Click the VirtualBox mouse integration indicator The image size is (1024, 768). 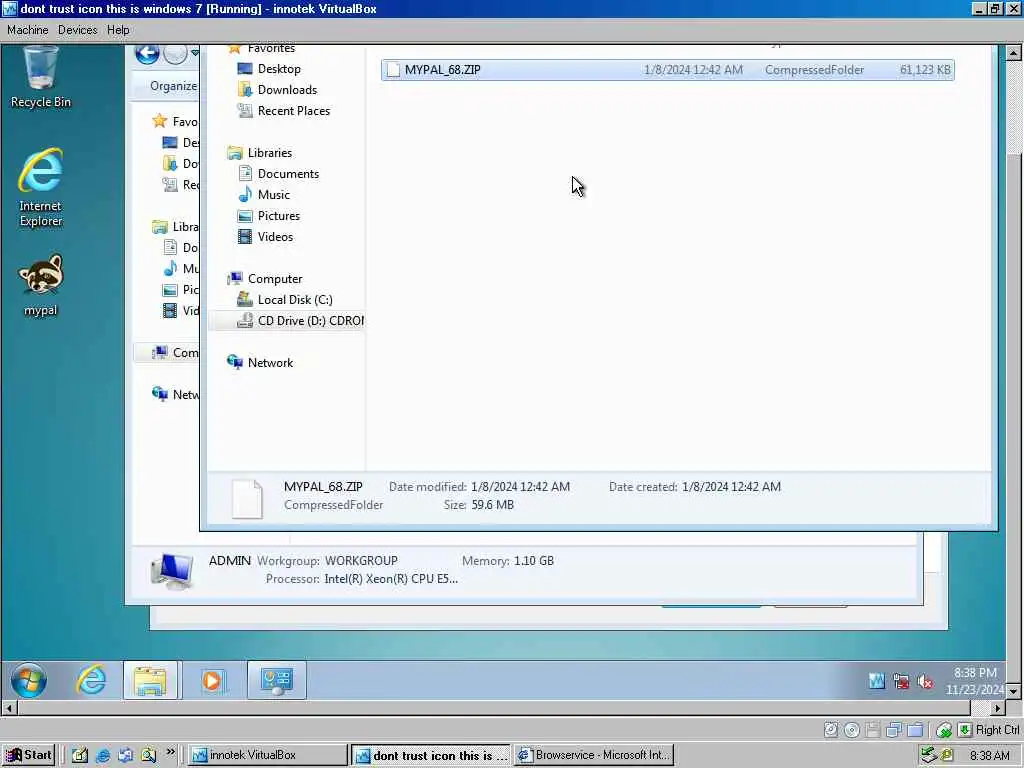(944, 729)
